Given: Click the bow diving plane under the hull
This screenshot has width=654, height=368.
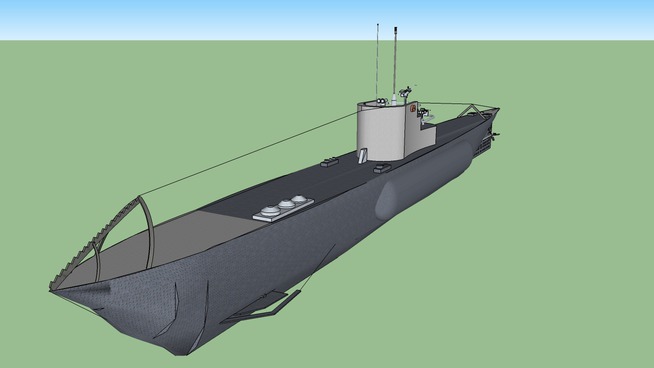Looking at the screenshot, I should click(x=261, y=307).
